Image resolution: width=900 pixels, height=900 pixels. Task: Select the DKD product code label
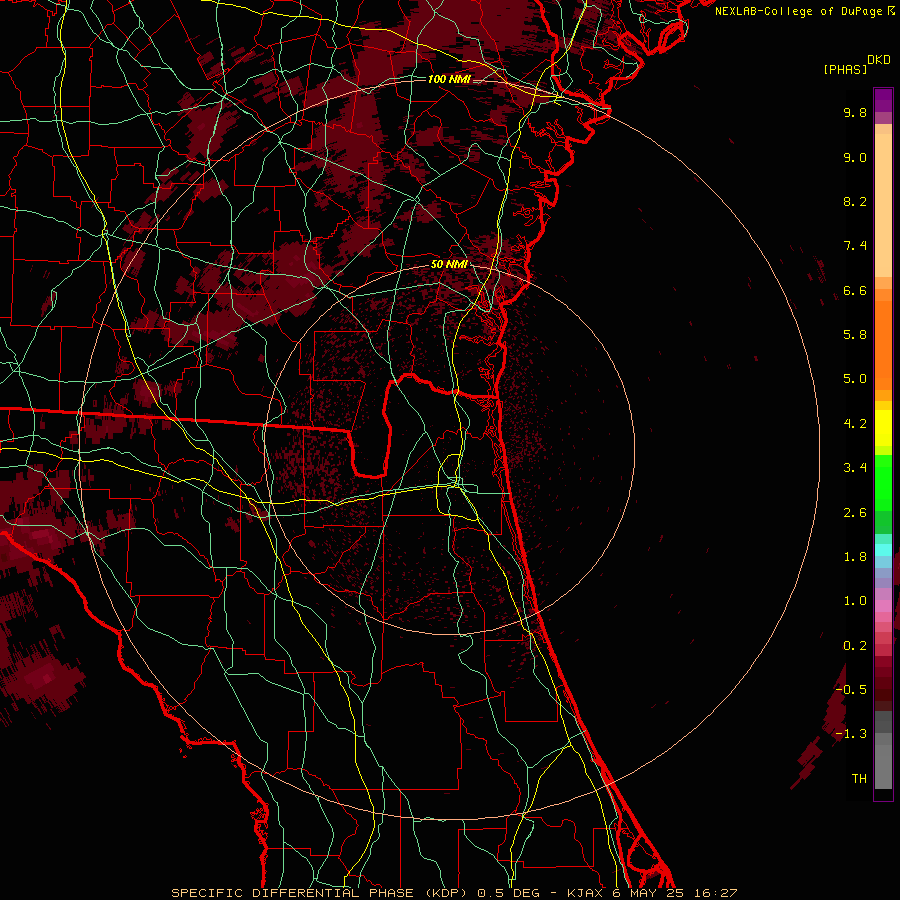coord(879,60)
